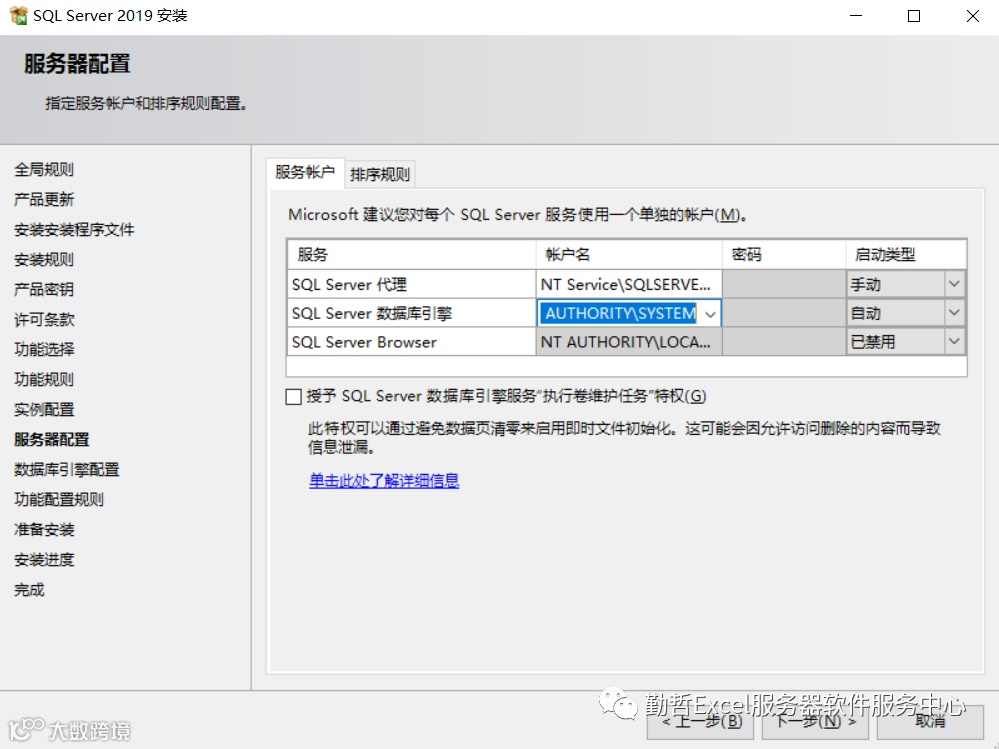Expand the account name dropdown for 数据库引擎
The image size is (999, 749).
[x=710, y=313]
